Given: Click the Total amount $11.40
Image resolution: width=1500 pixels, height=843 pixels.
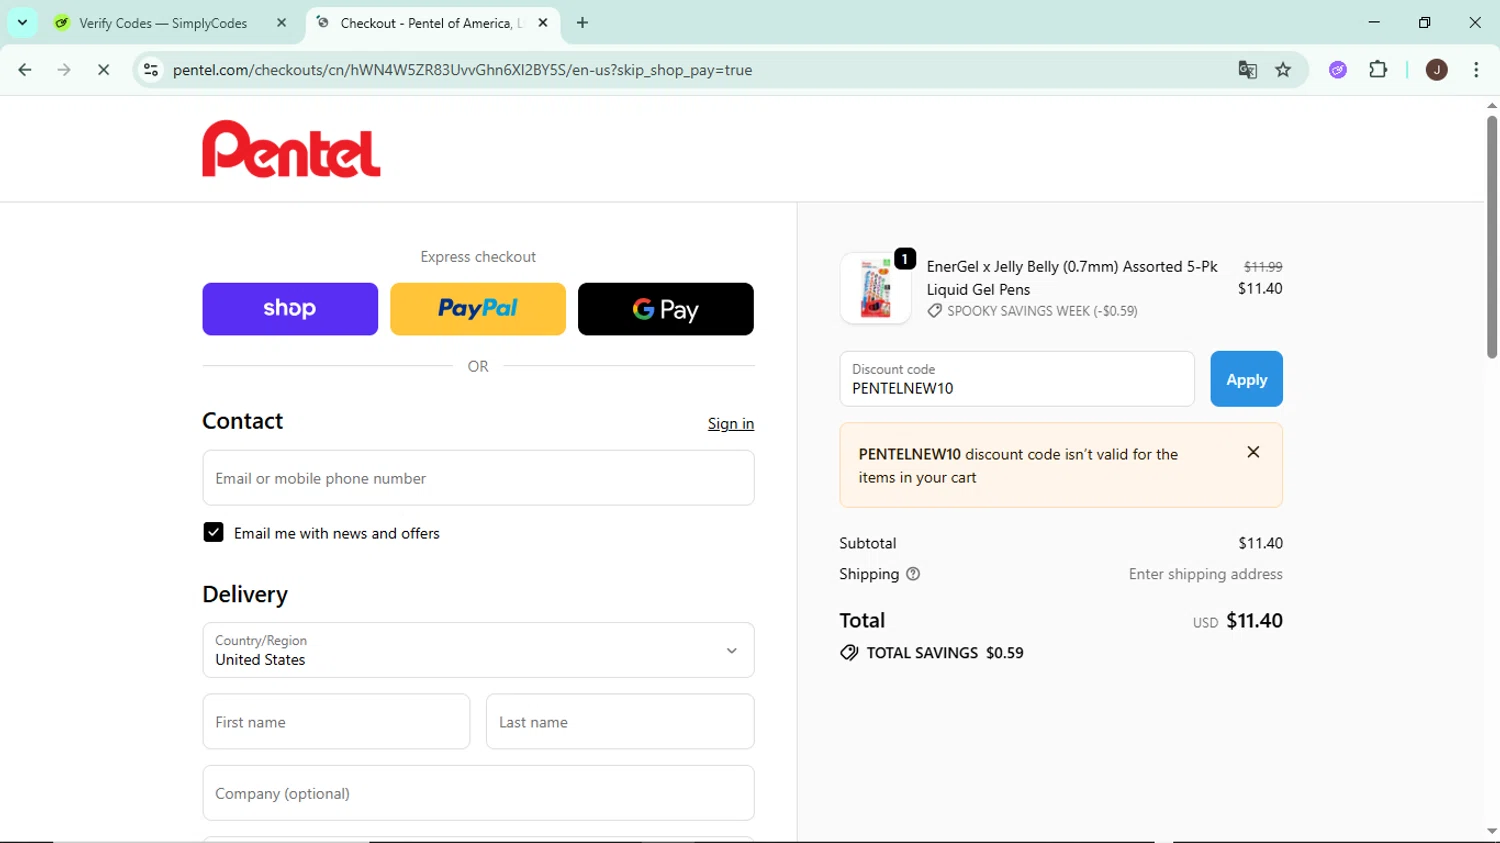Looking at the screenshot, I should (x=1254, y=621).
